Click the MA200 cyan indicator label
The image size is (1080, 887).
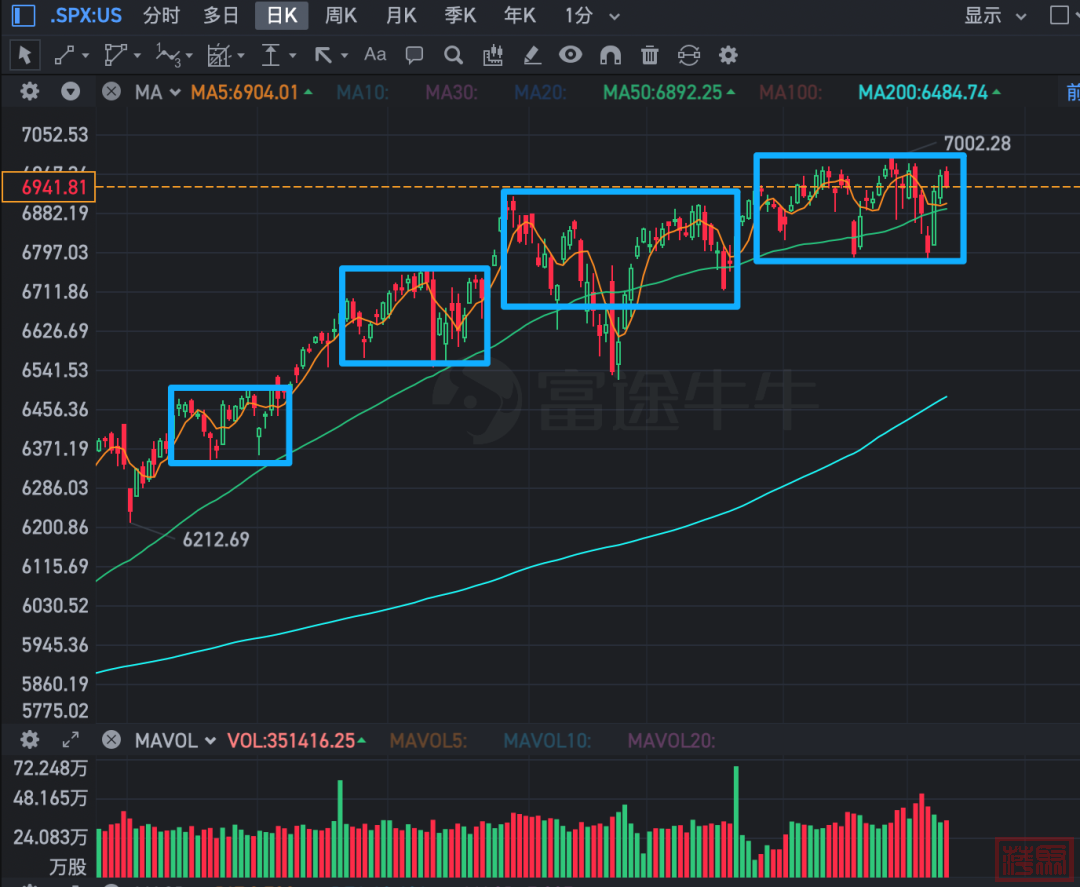pyautogui.click(x=923, y=92)
